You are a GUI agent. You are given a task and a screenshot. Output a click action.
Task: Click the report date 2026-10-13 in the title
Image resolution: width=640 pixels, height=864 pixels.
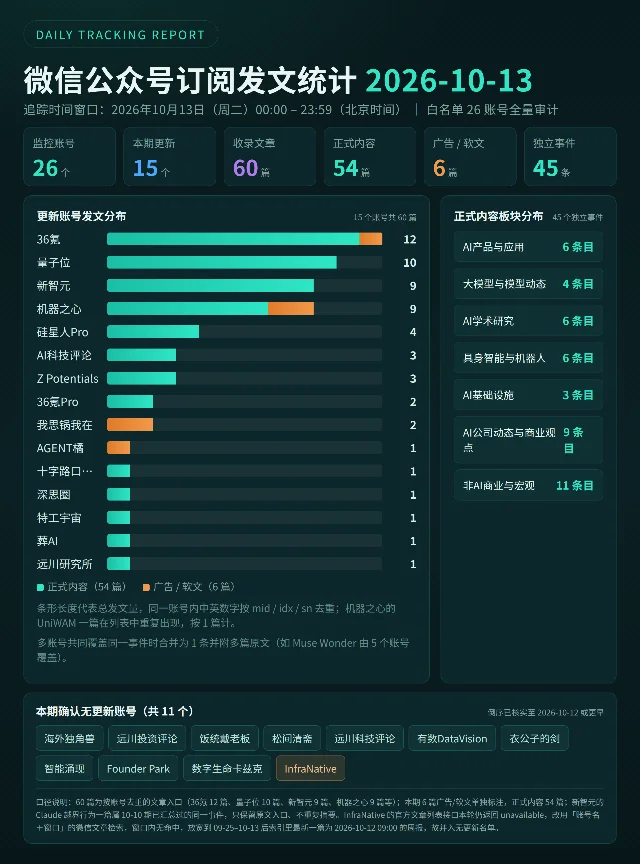coord(449,81)
